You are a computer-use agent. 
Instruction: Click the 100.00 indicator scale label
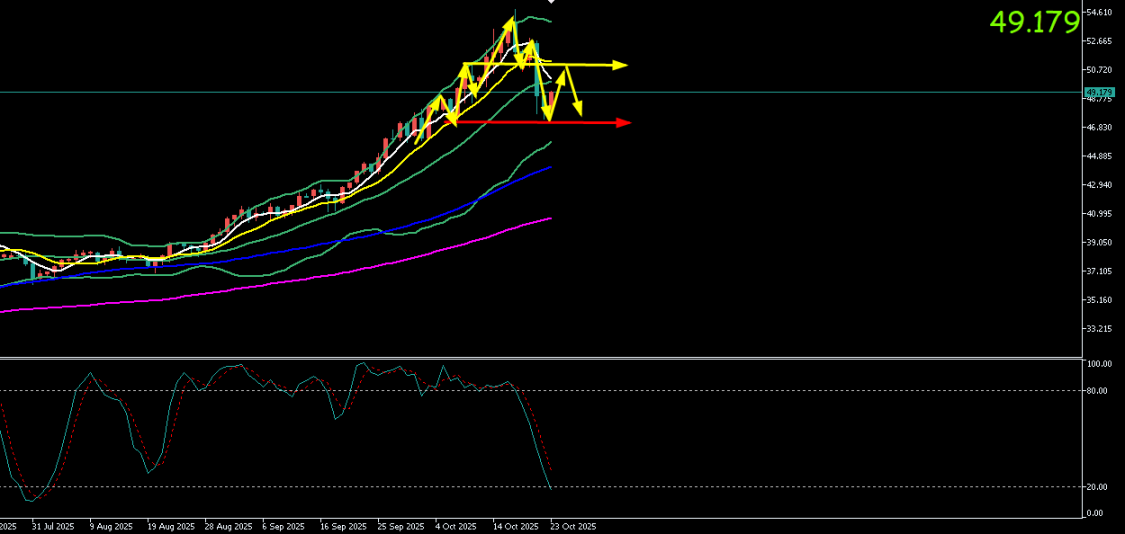click(x=1098, y=364)
